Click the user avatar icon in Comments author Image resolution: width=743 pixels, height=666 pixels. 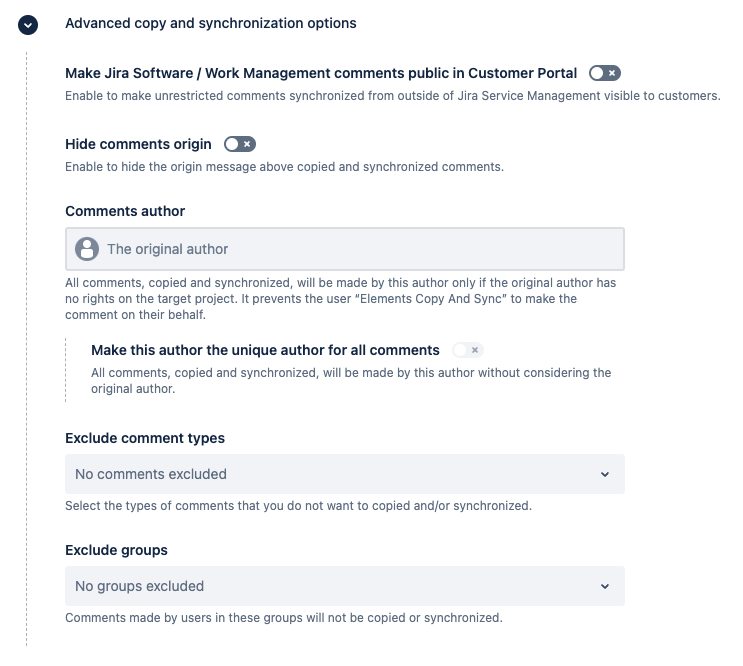[x=88, y=249]
